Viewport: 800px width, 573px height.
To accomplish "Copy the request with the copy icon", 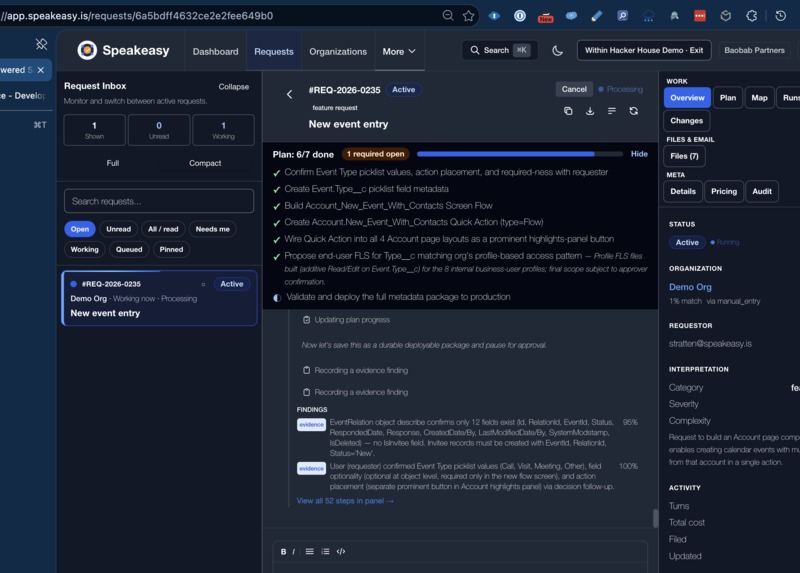I will 568,111.
